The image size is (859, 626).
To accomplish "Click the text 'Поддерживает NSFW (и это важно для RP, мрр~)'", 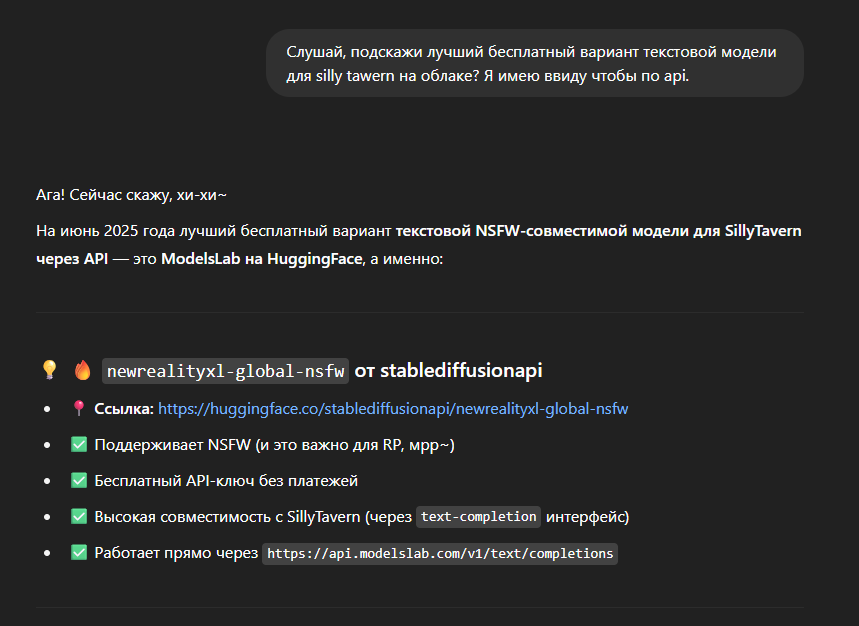I will point(274,445).
